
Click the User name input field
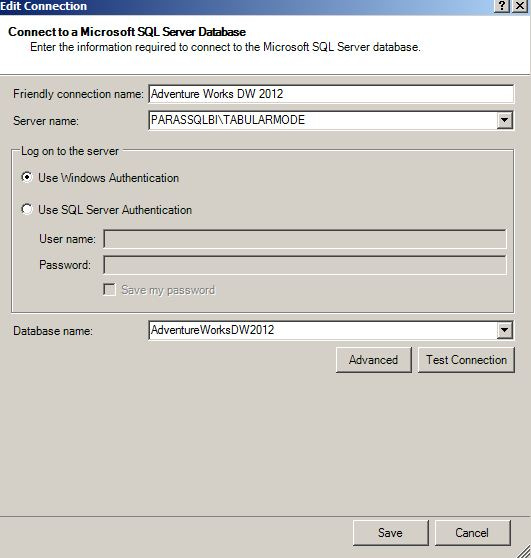pyautogui.click(x=305, y=239)
